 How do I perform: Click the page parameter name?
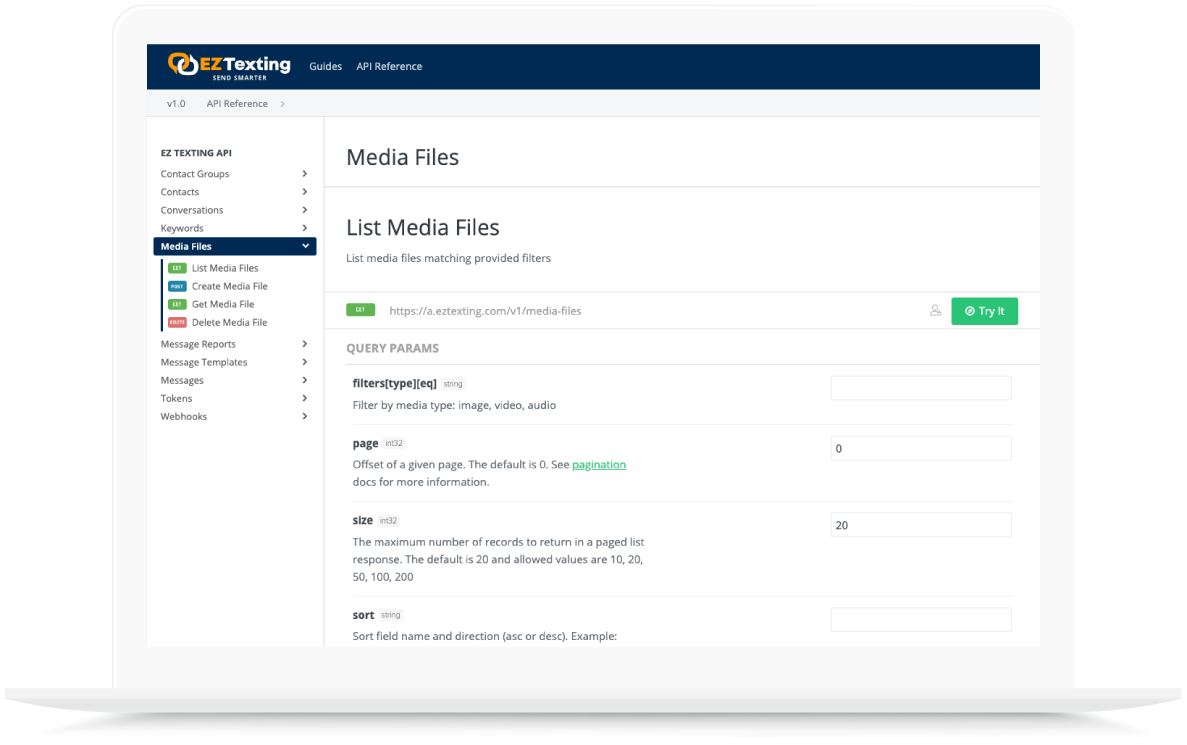(365, 444)
